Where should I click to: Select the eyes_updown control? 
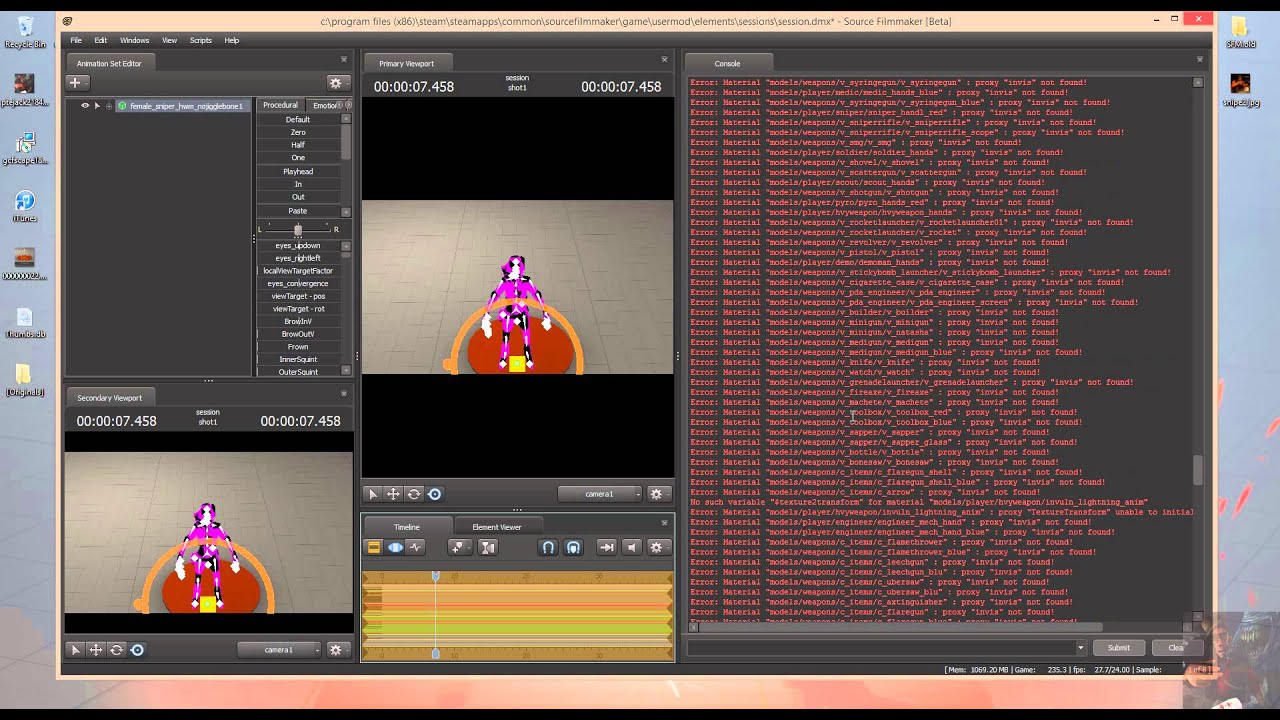298,246
